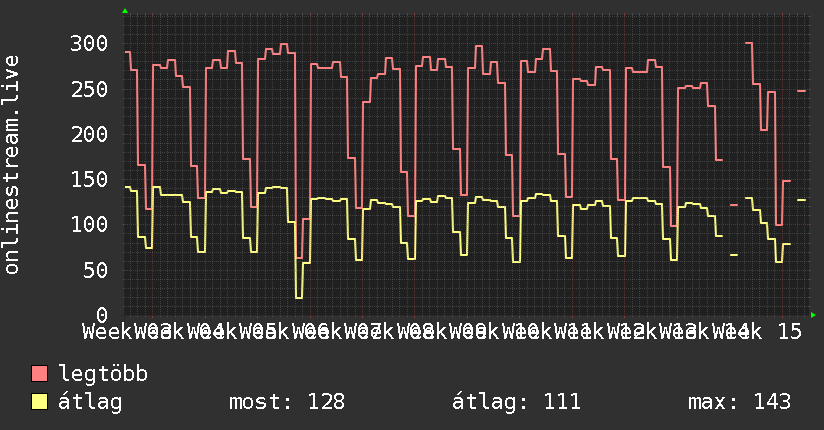Click the 0 y-axis label

click(x=102, y=315)
